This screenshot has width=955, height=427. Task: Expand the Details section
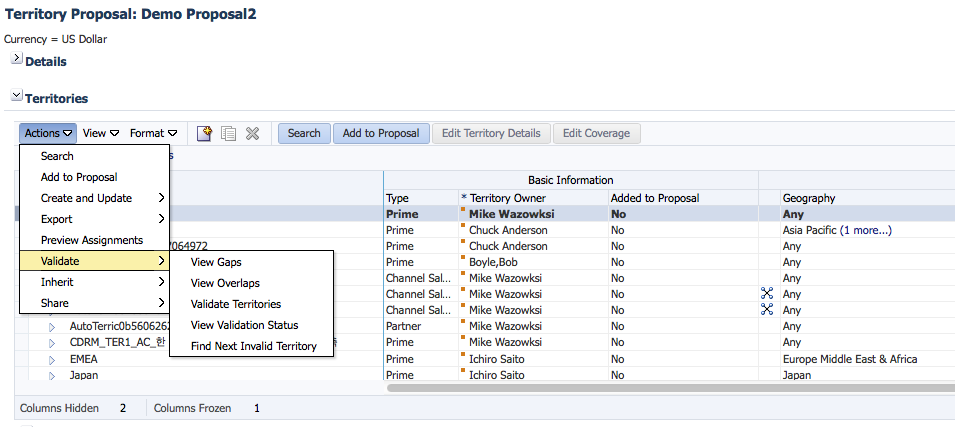(16, 60)
